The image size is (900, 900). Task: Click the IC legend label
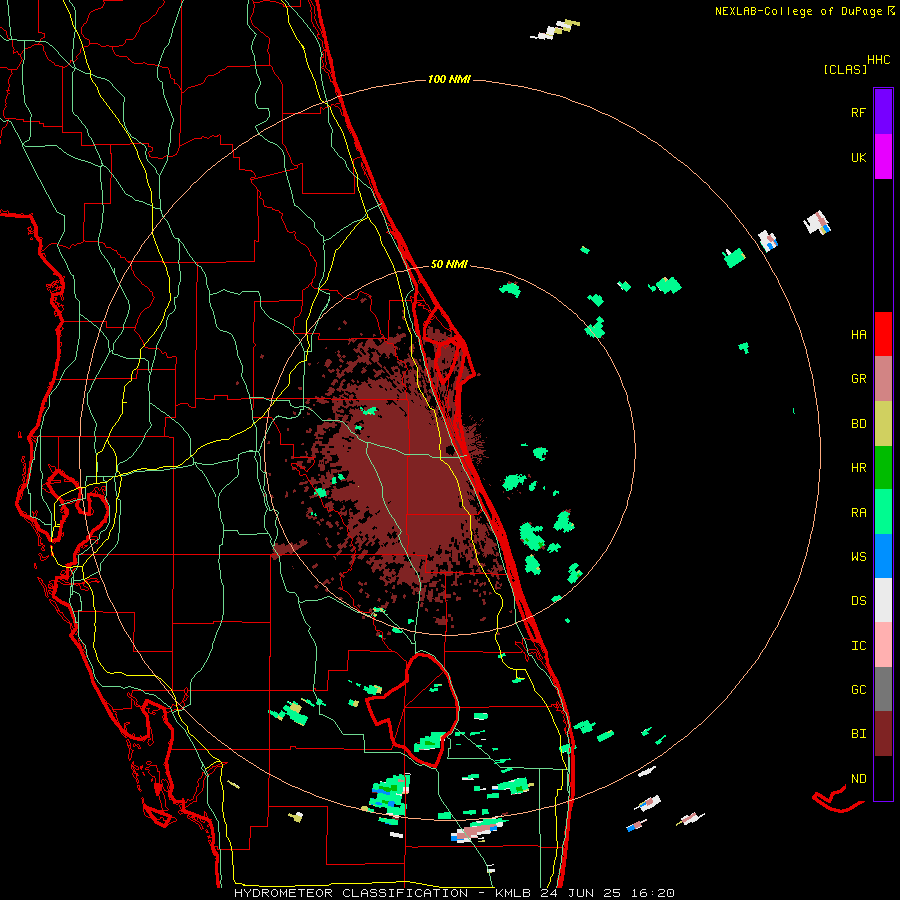pyautogui.click(x=858, y=646)
